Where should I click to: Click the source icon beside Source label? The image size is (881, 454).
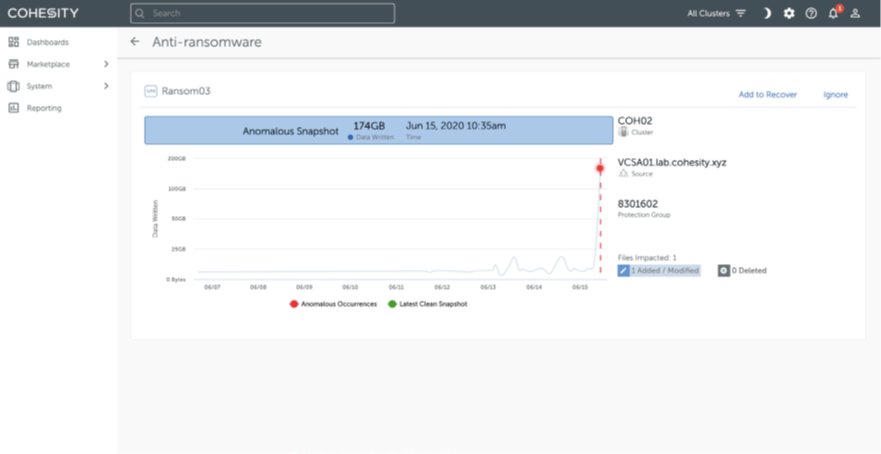(623, 174)
